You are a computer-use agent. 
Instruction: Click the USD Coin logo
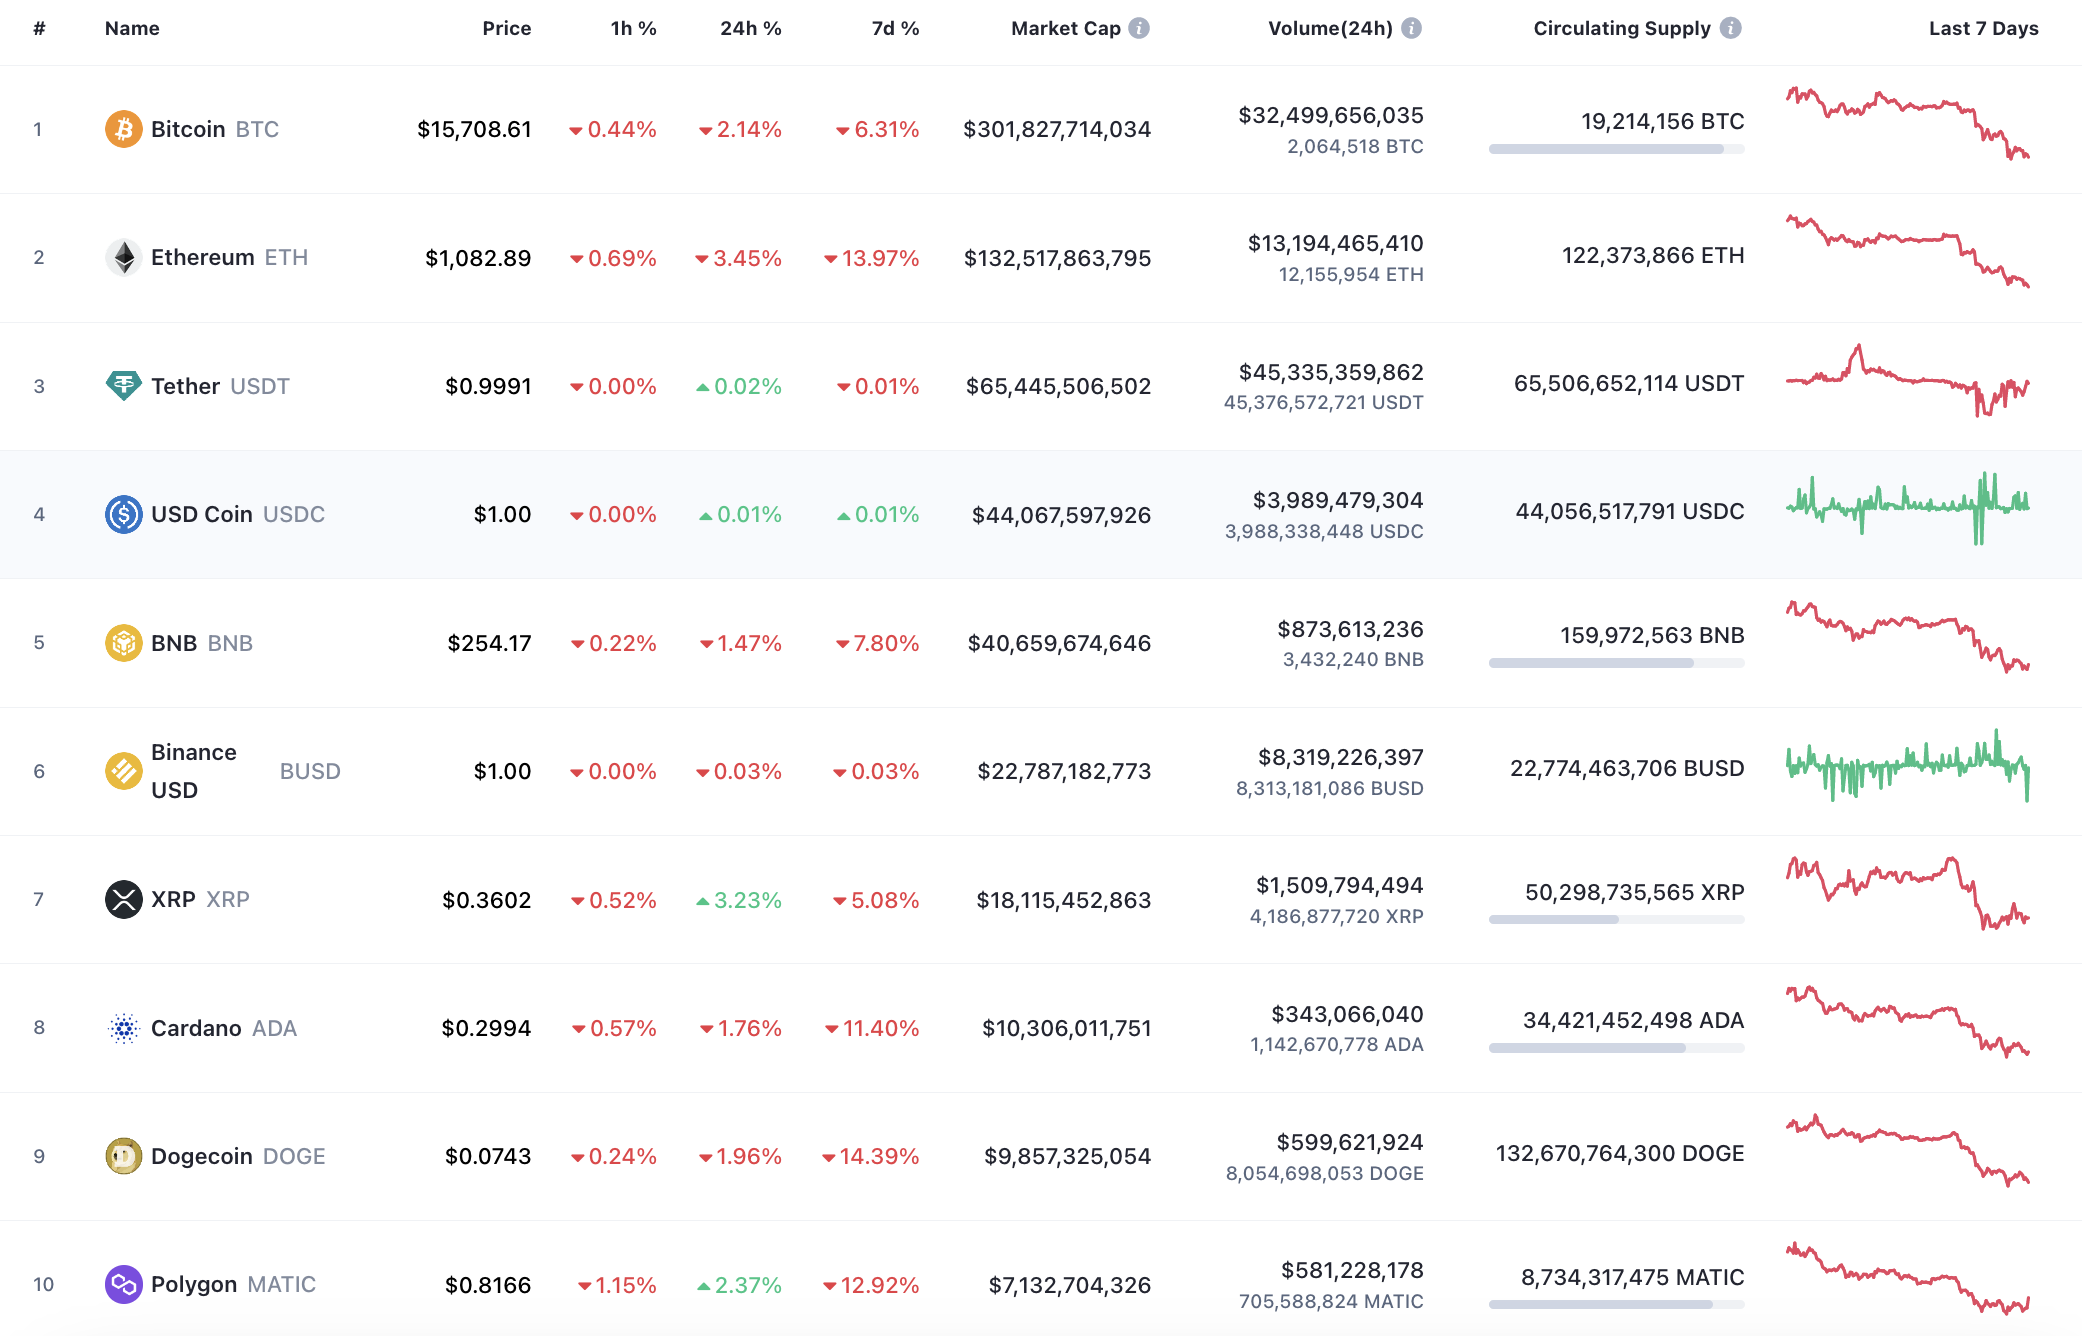pyautogui.click(x=123, y=514)
